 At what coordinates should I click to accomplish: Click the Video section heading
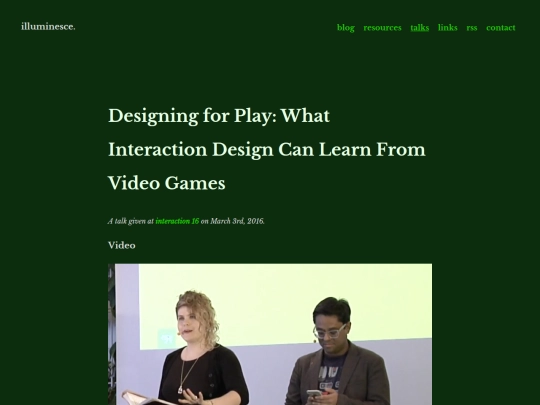coord(122,245)
